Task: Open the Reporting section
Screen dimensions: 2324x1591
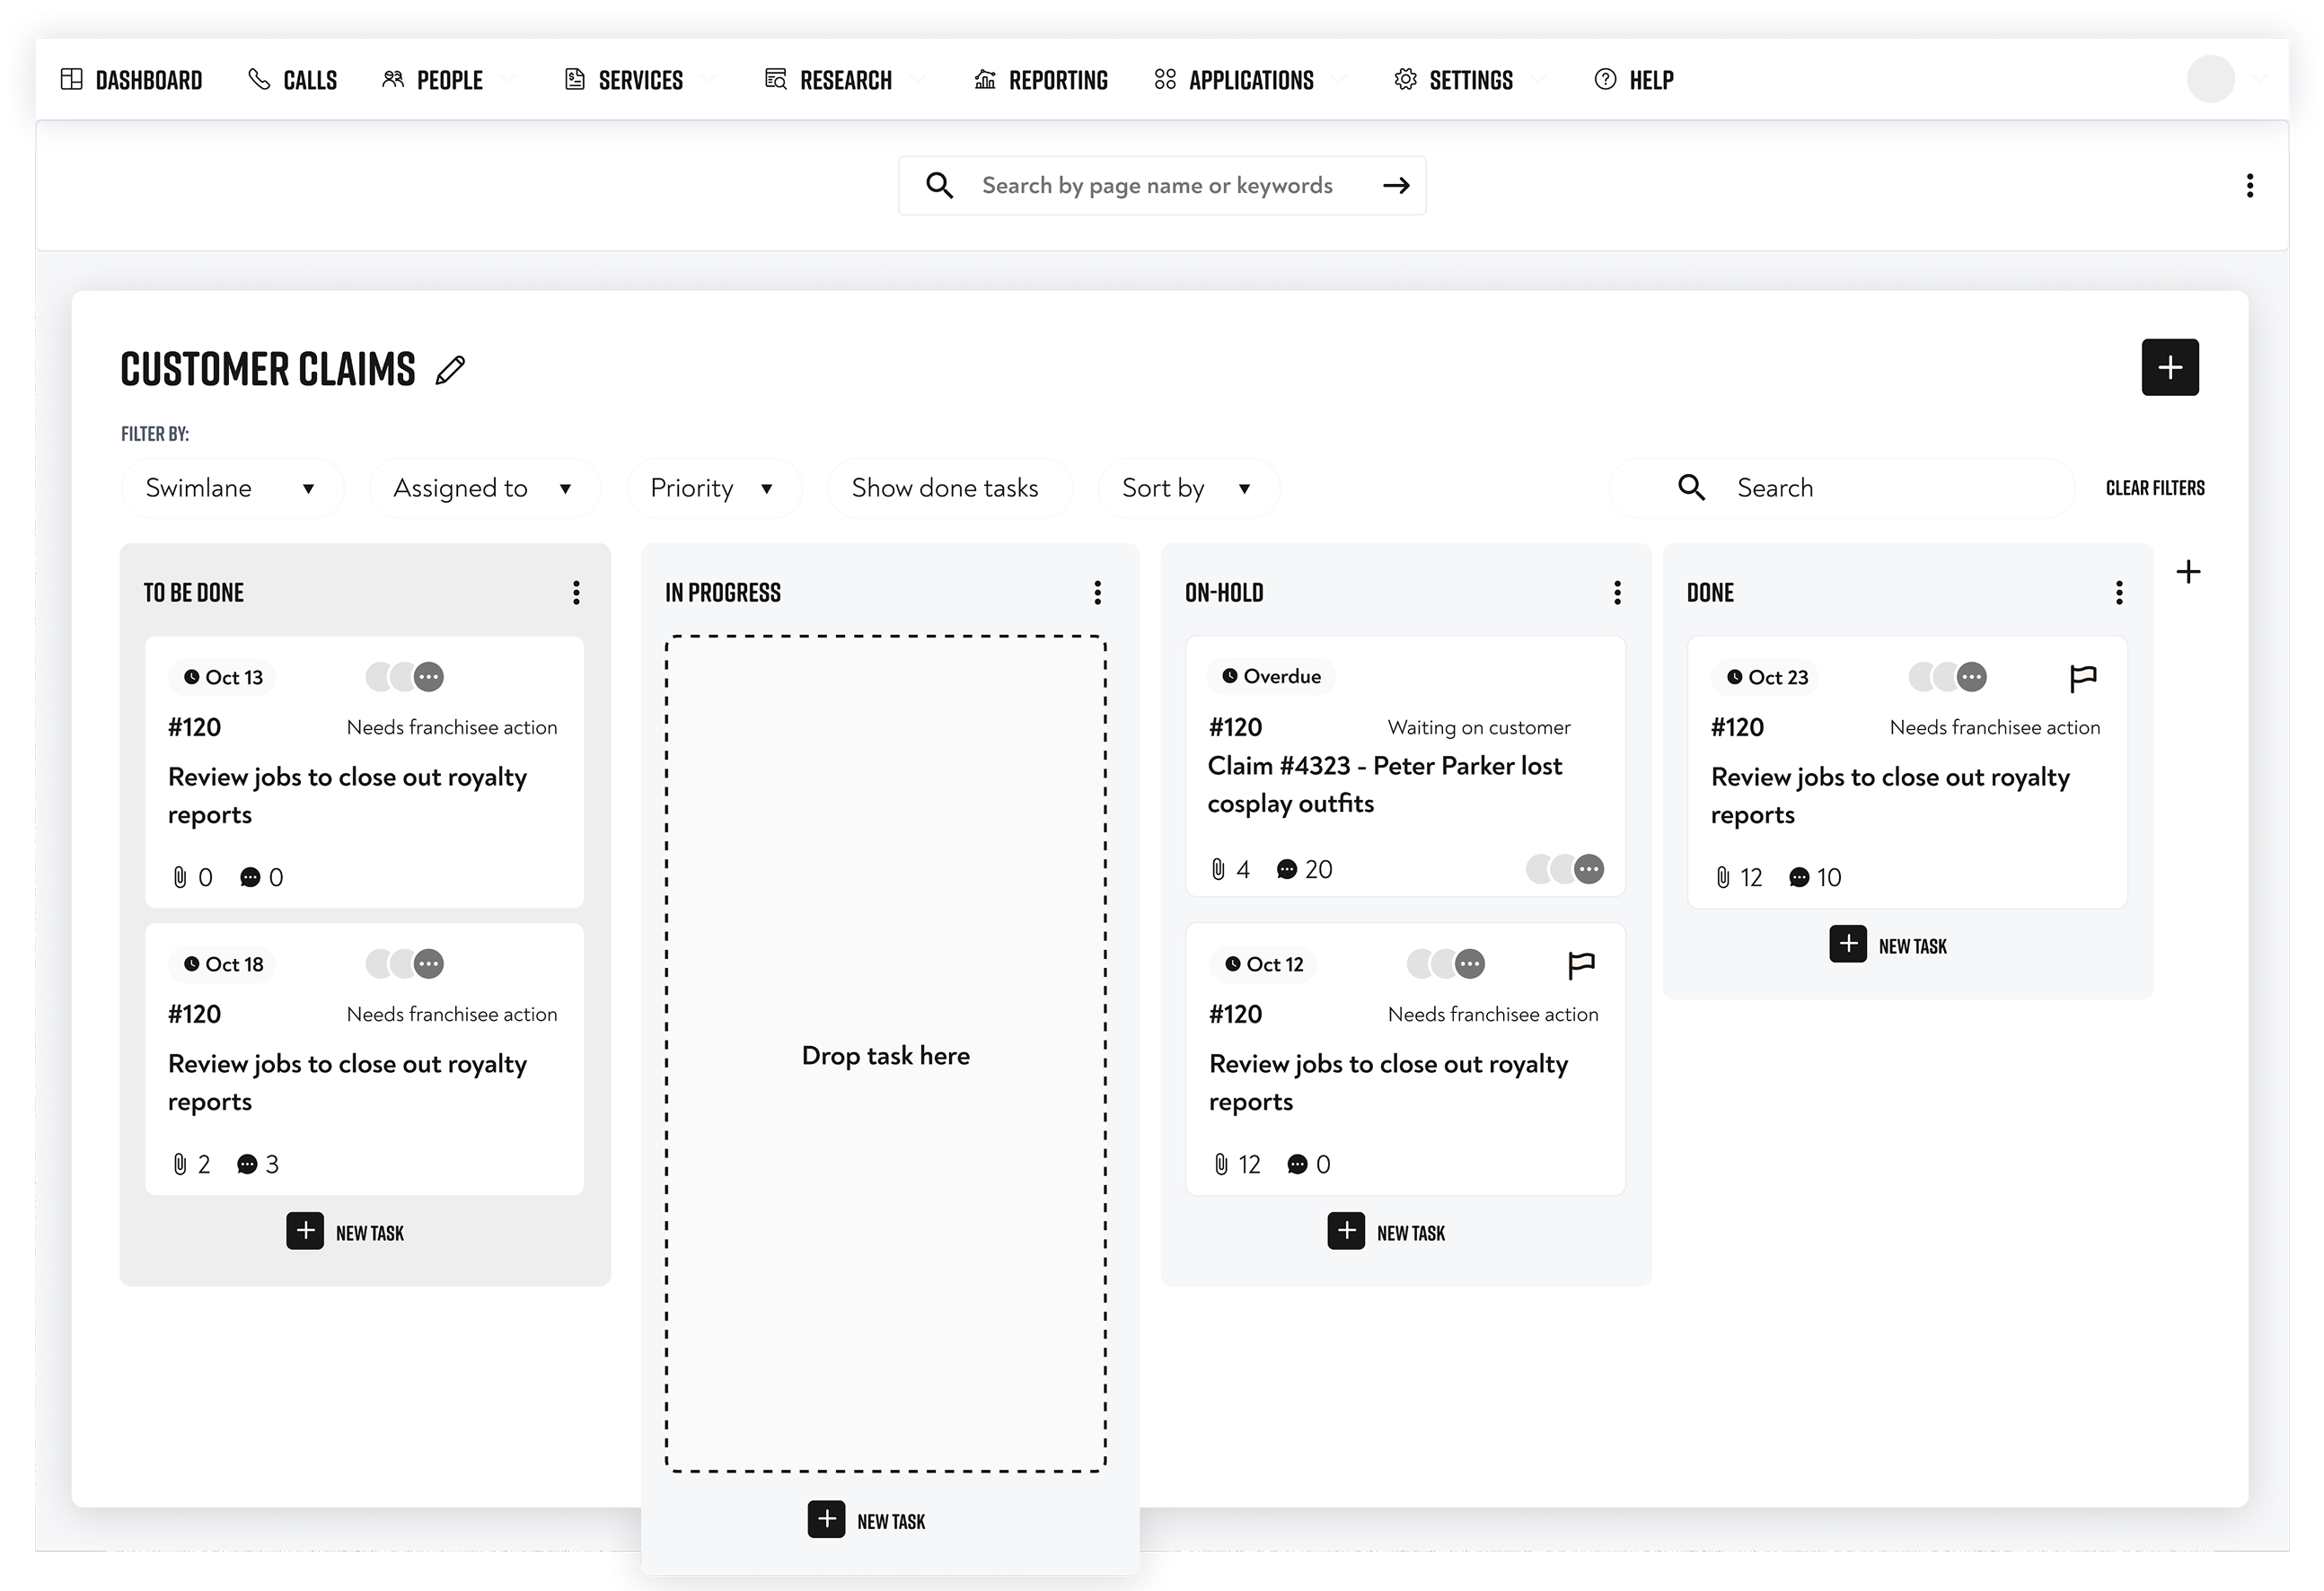Action: click(1041, 80)
